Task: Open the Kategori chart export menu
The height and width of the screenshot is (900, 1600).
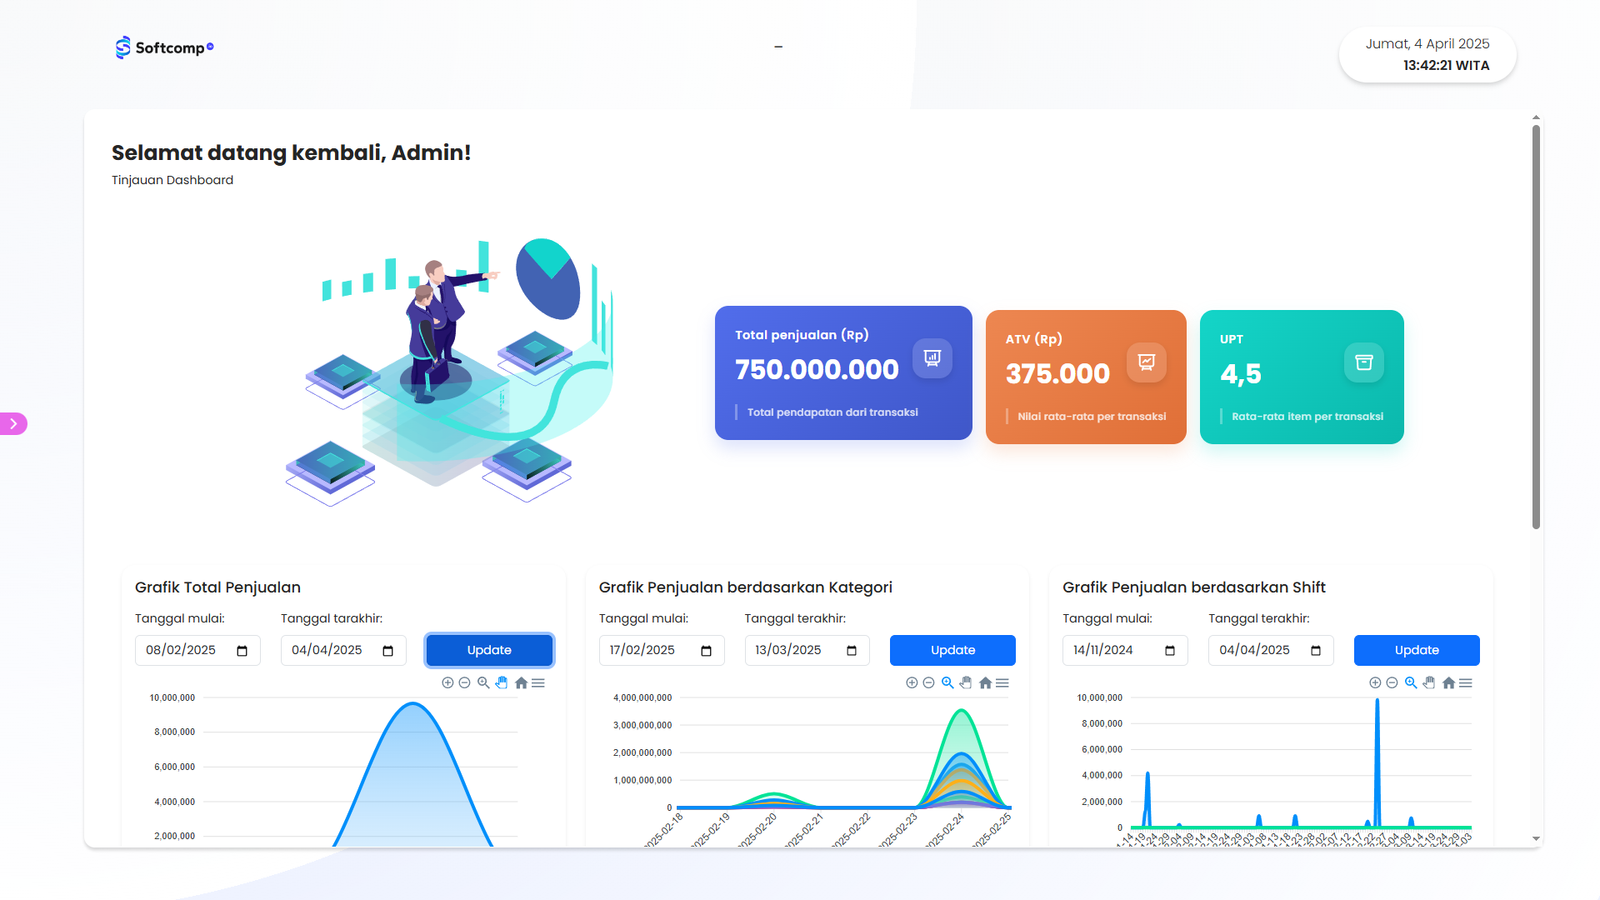Action: 1003,683
